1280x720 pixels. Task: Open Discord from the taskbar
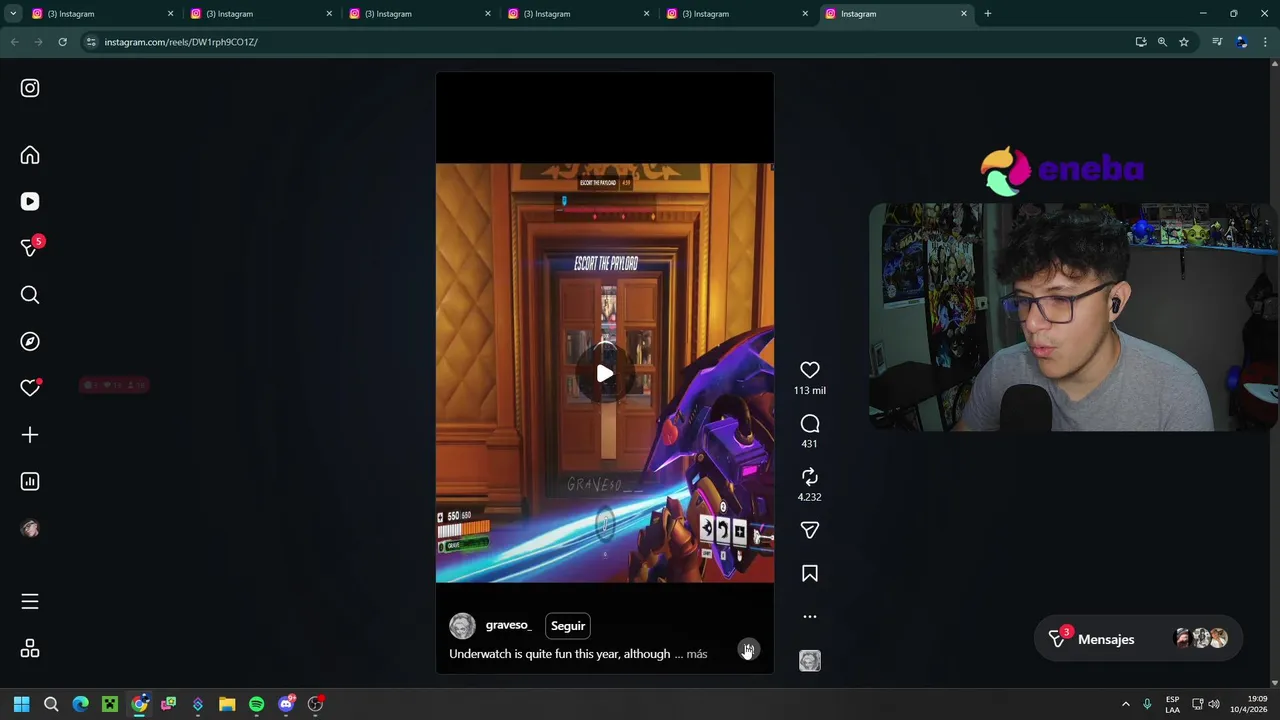coord(286,704)
